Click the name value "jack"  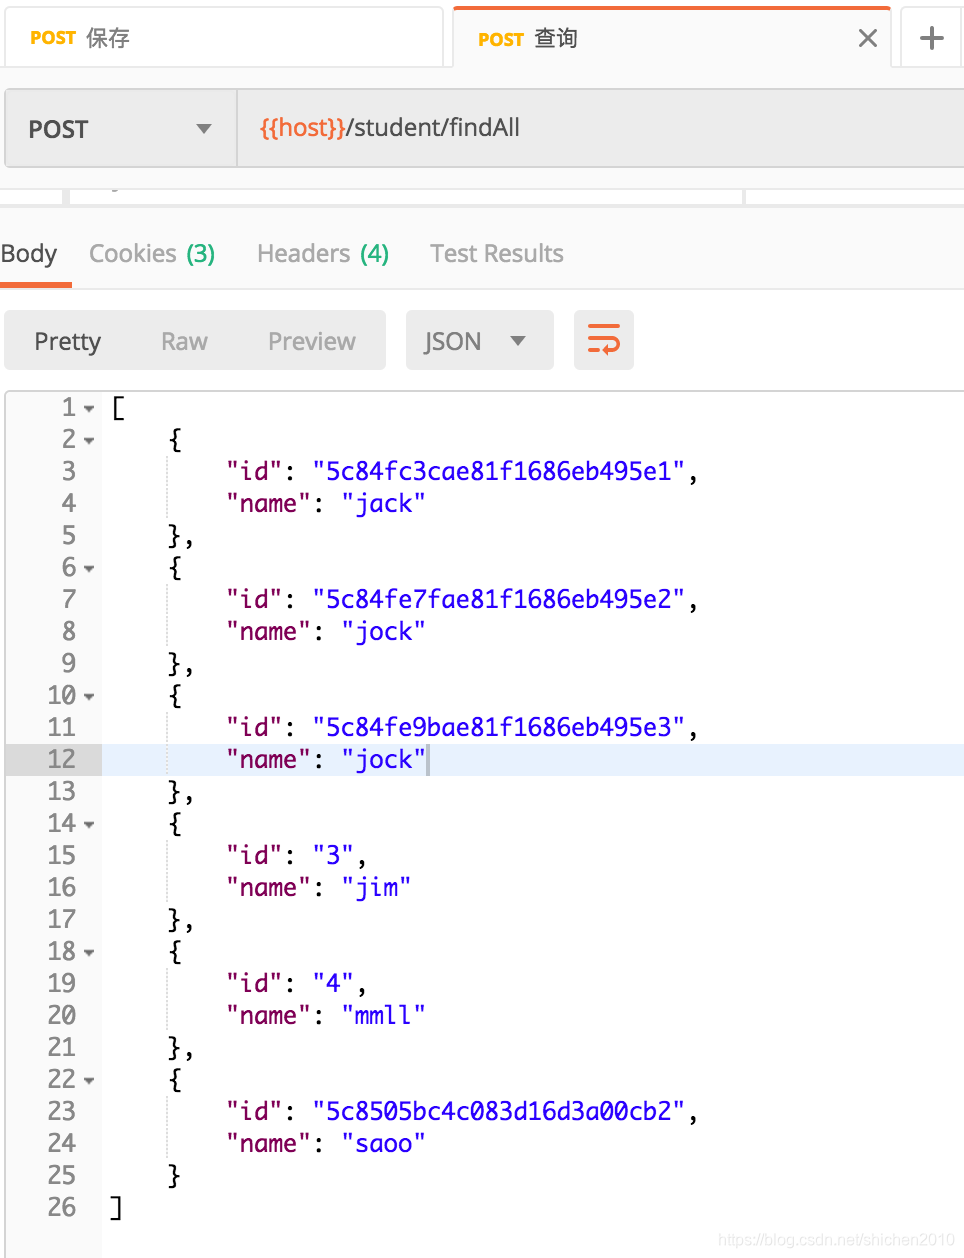(383, 503)
